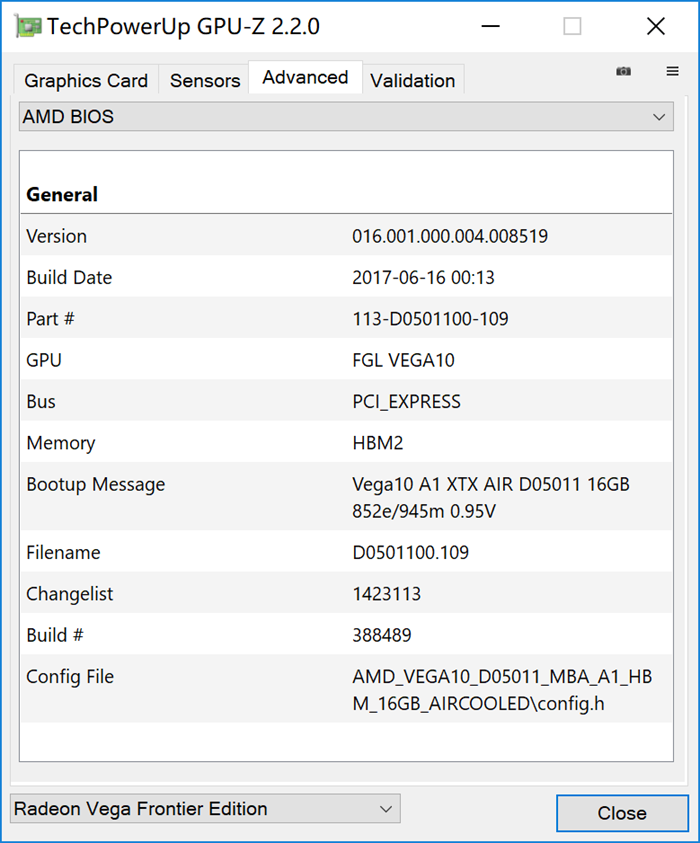Click the Part # value 113-D0501100-109
This screenshot has width=700, height=843.
pyautogui.click(x=430, y=319)
